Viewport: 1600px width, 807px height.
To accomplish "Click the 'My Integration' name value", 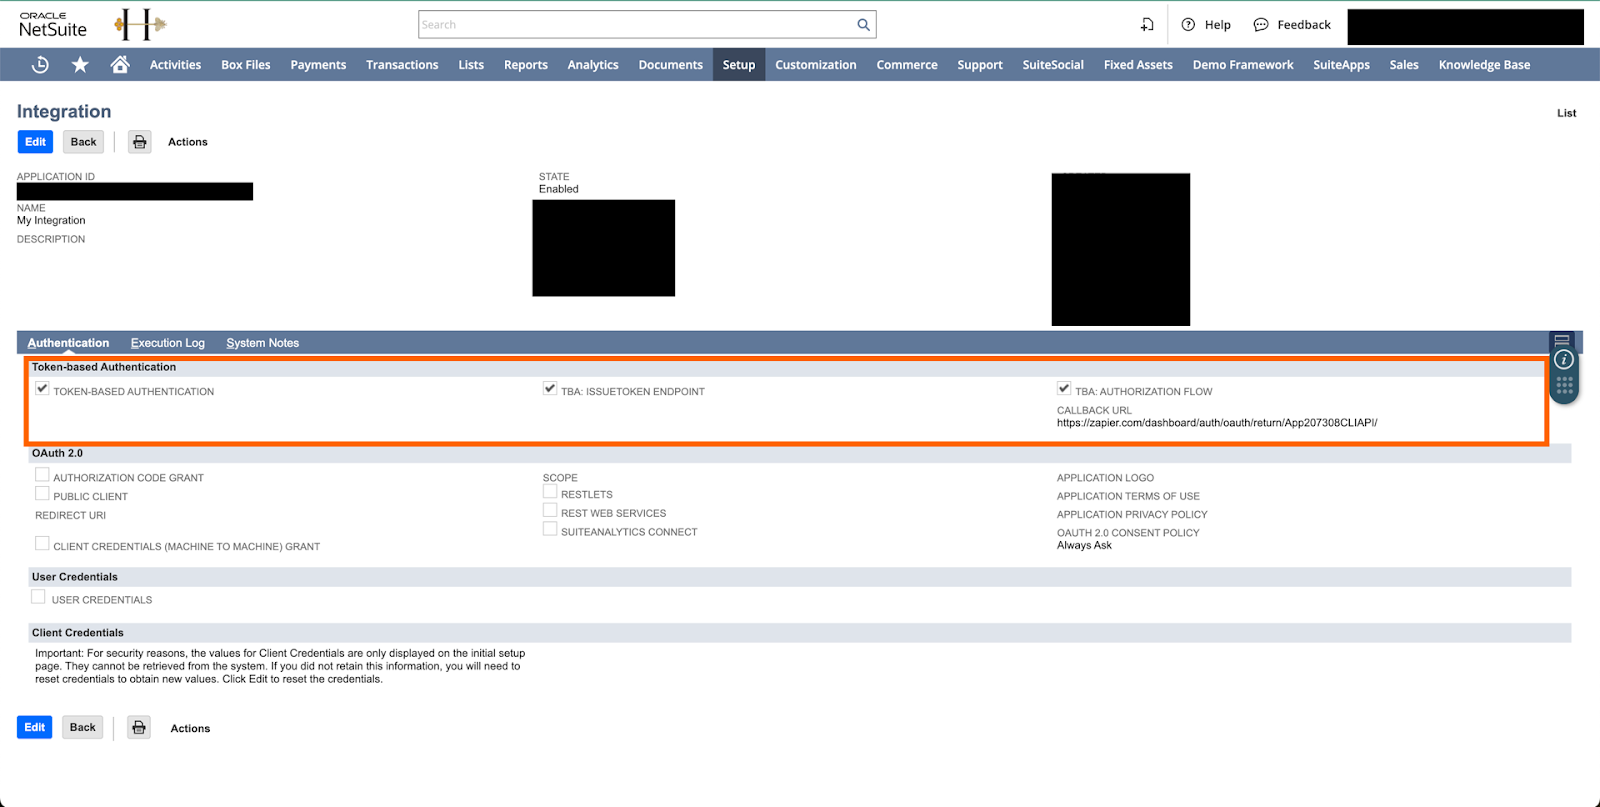I will pos(51,220).
